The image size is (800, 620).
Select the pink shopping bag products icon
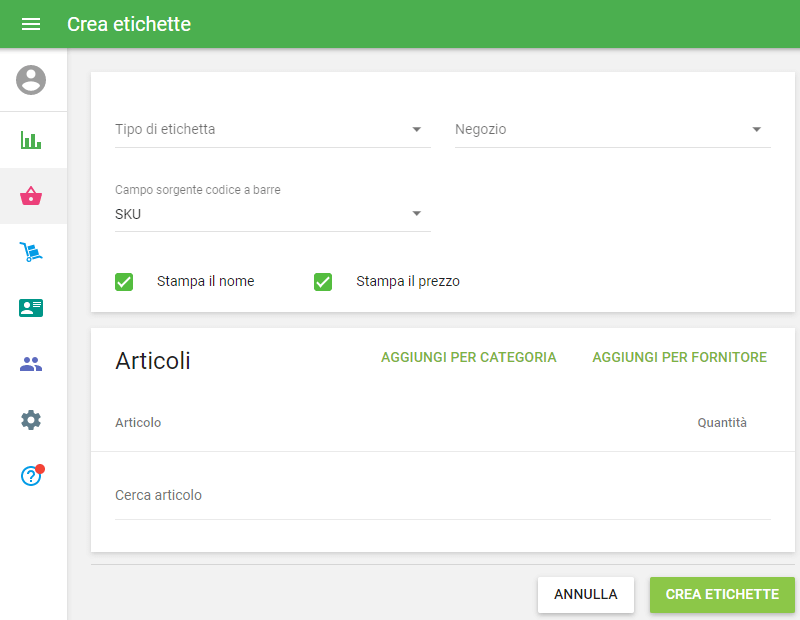[31, 196]
